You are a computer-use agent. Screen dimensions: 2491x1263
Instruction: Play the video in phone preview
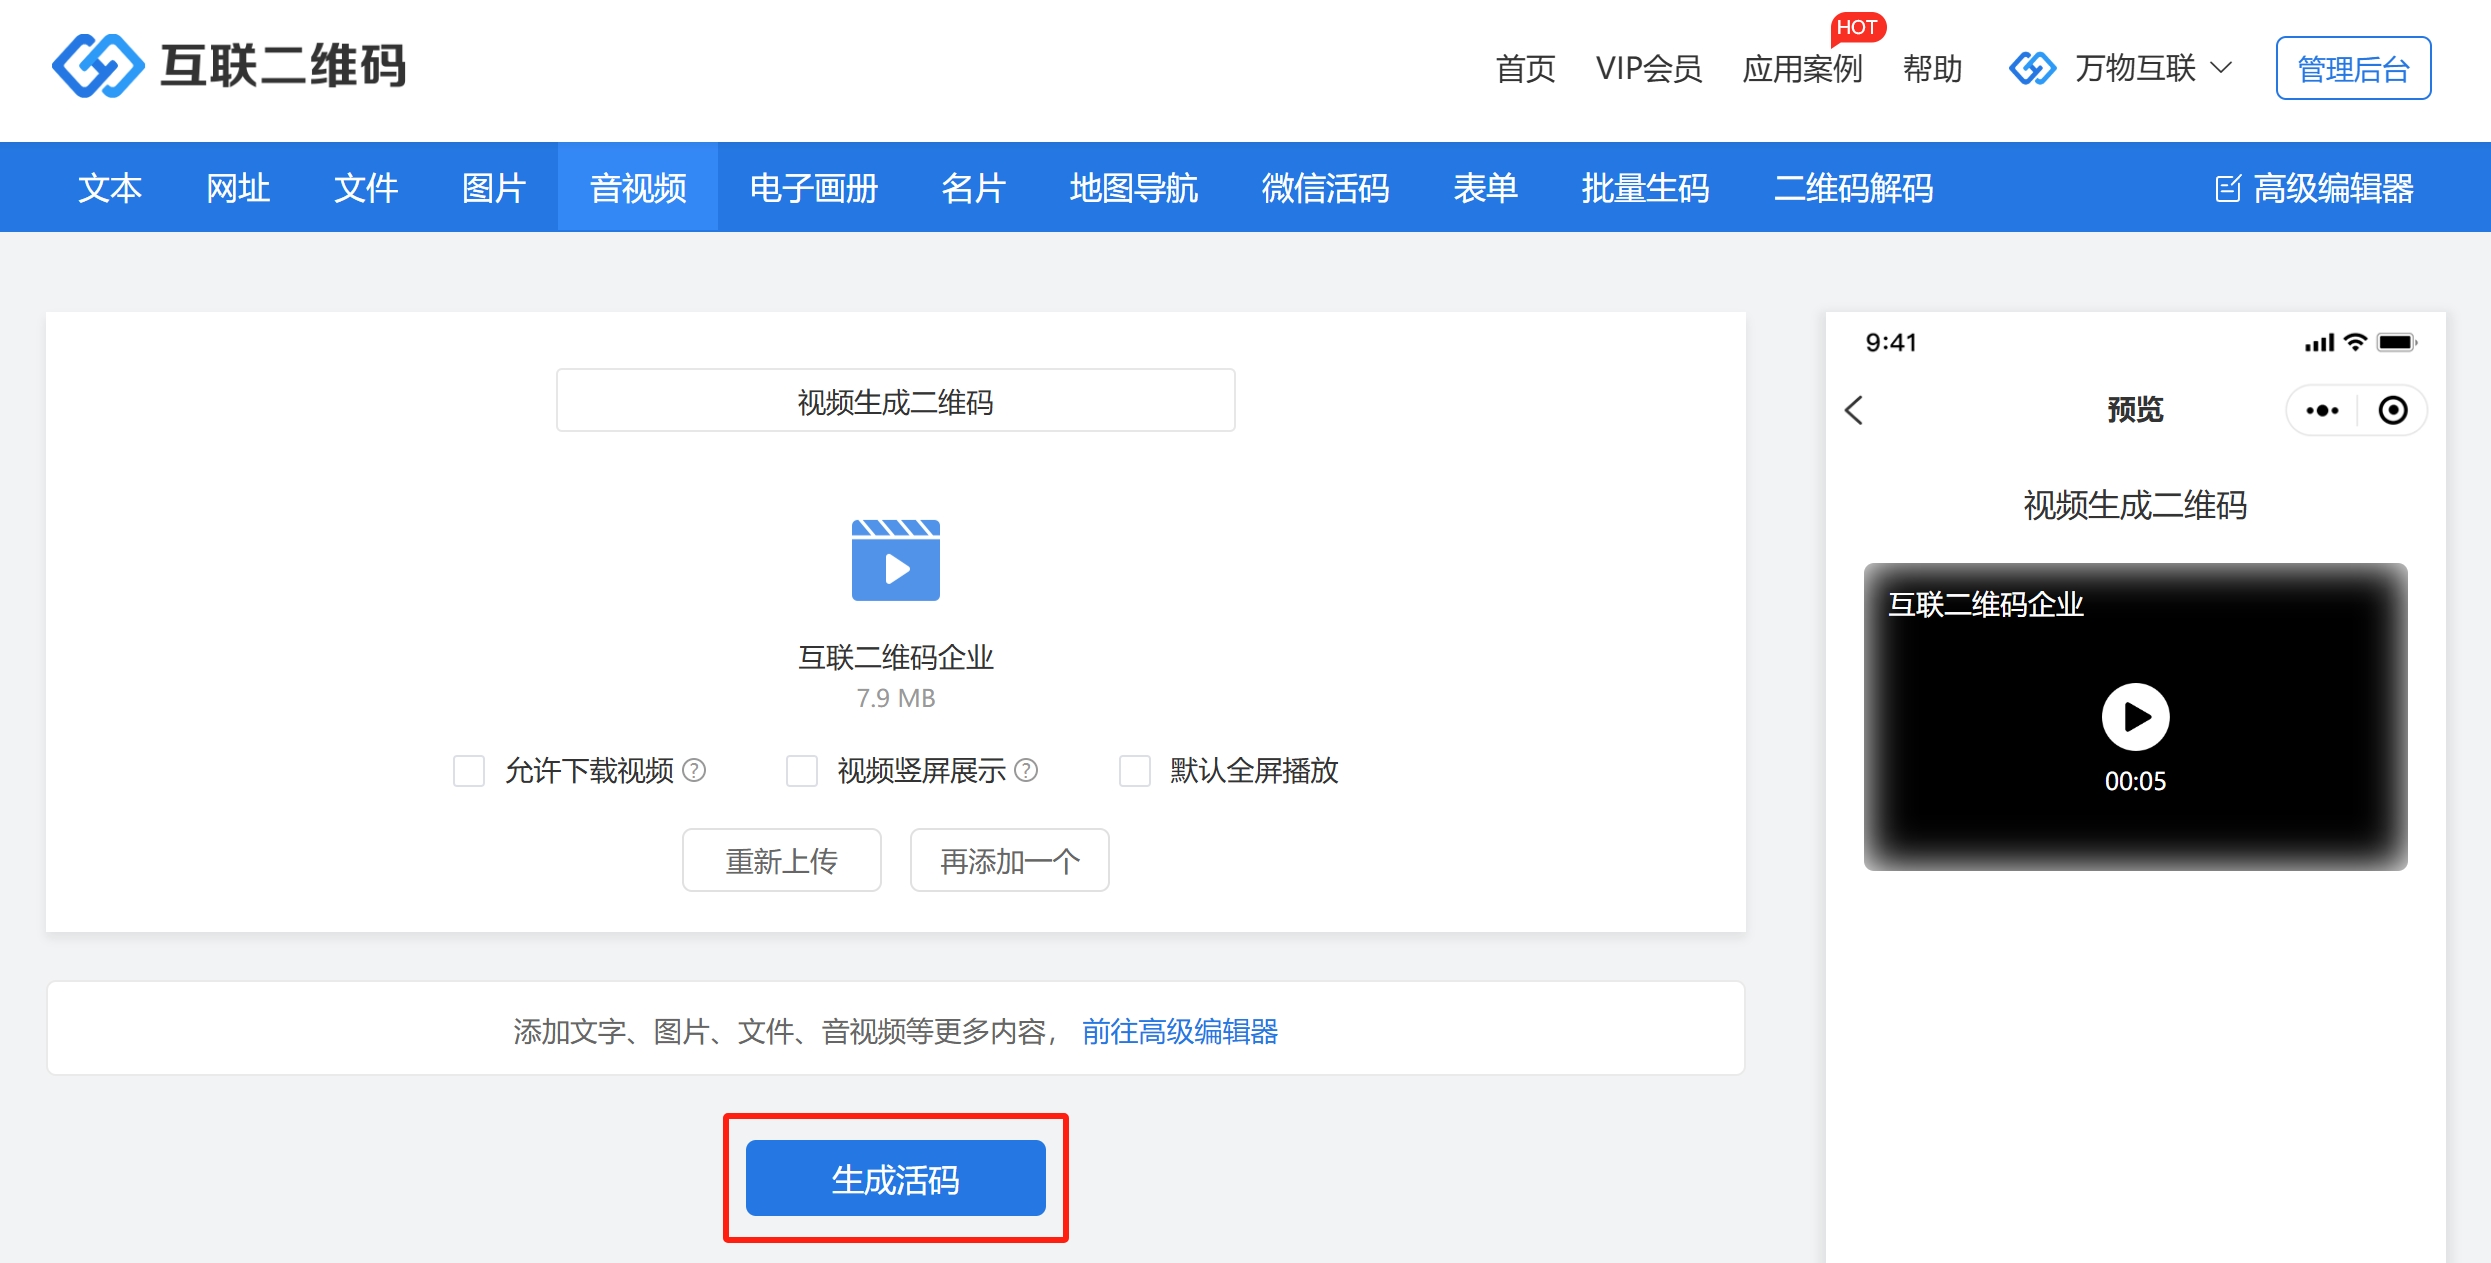[2135, 717]
